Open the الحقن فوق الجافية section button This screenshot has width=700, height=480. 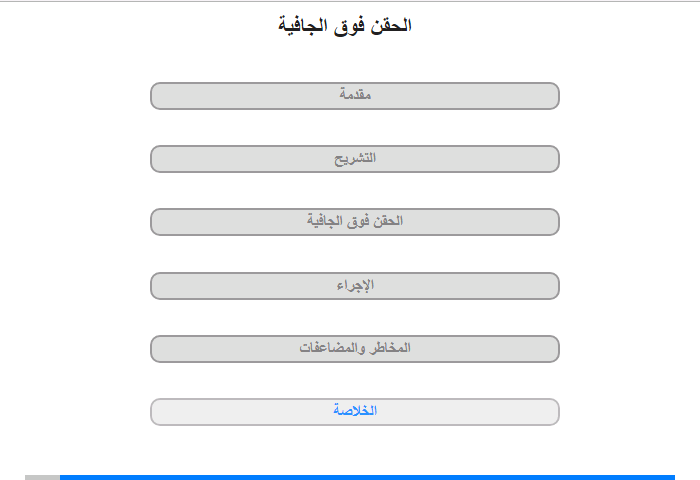tap(355, 222)
